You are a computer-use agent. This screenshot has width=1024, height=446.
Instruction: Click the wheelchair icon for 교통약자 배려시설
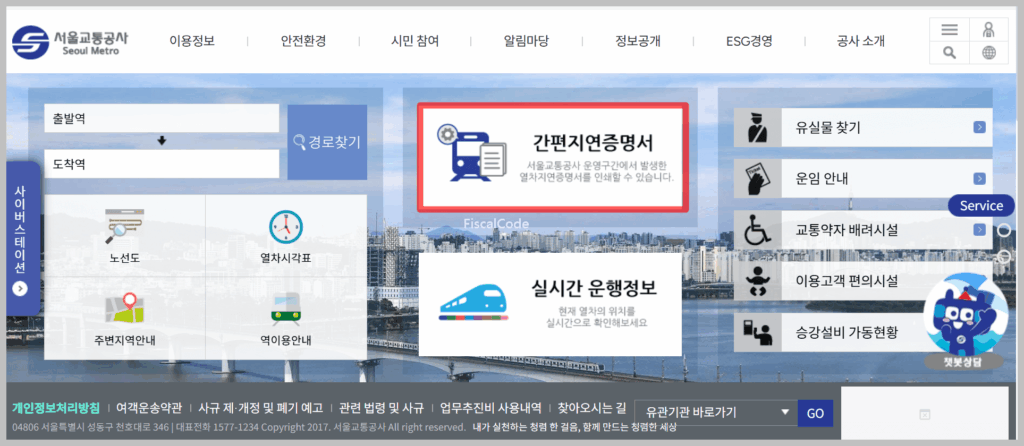click(758, 230)
